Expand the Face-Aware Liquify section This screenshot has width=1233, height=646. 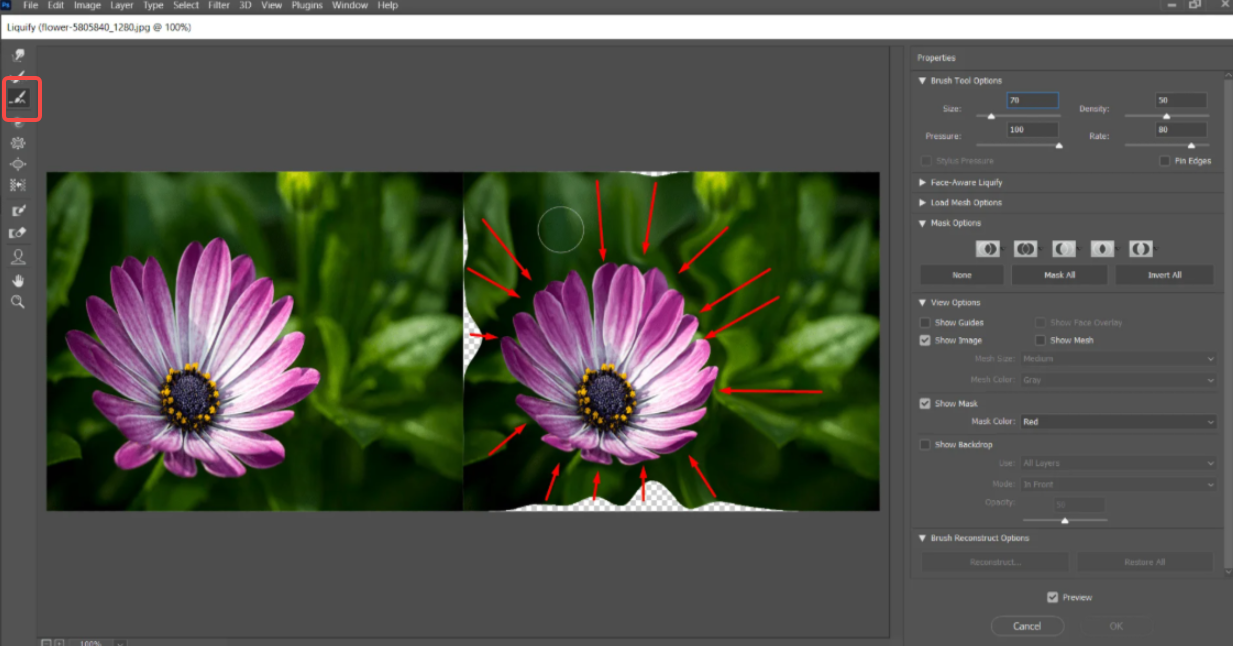(966, 183)
